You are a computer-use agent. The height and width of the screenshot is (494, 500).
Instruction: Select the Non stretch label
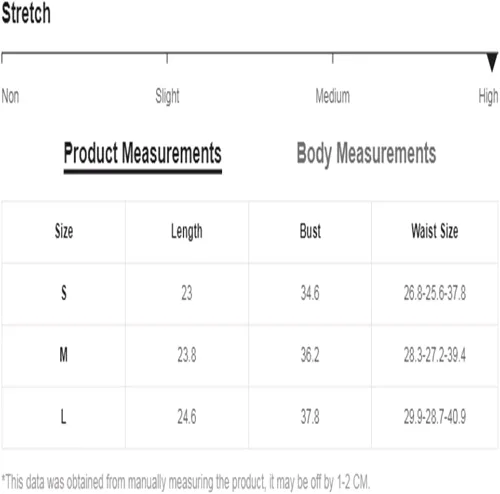pos(10,96)
